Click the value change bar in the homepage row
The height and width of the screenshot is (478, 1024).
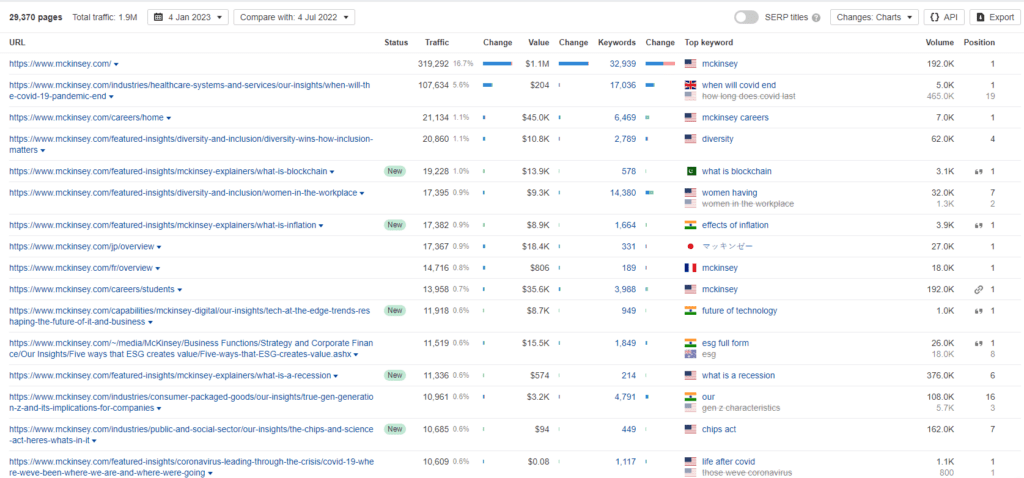coord(574,64)
